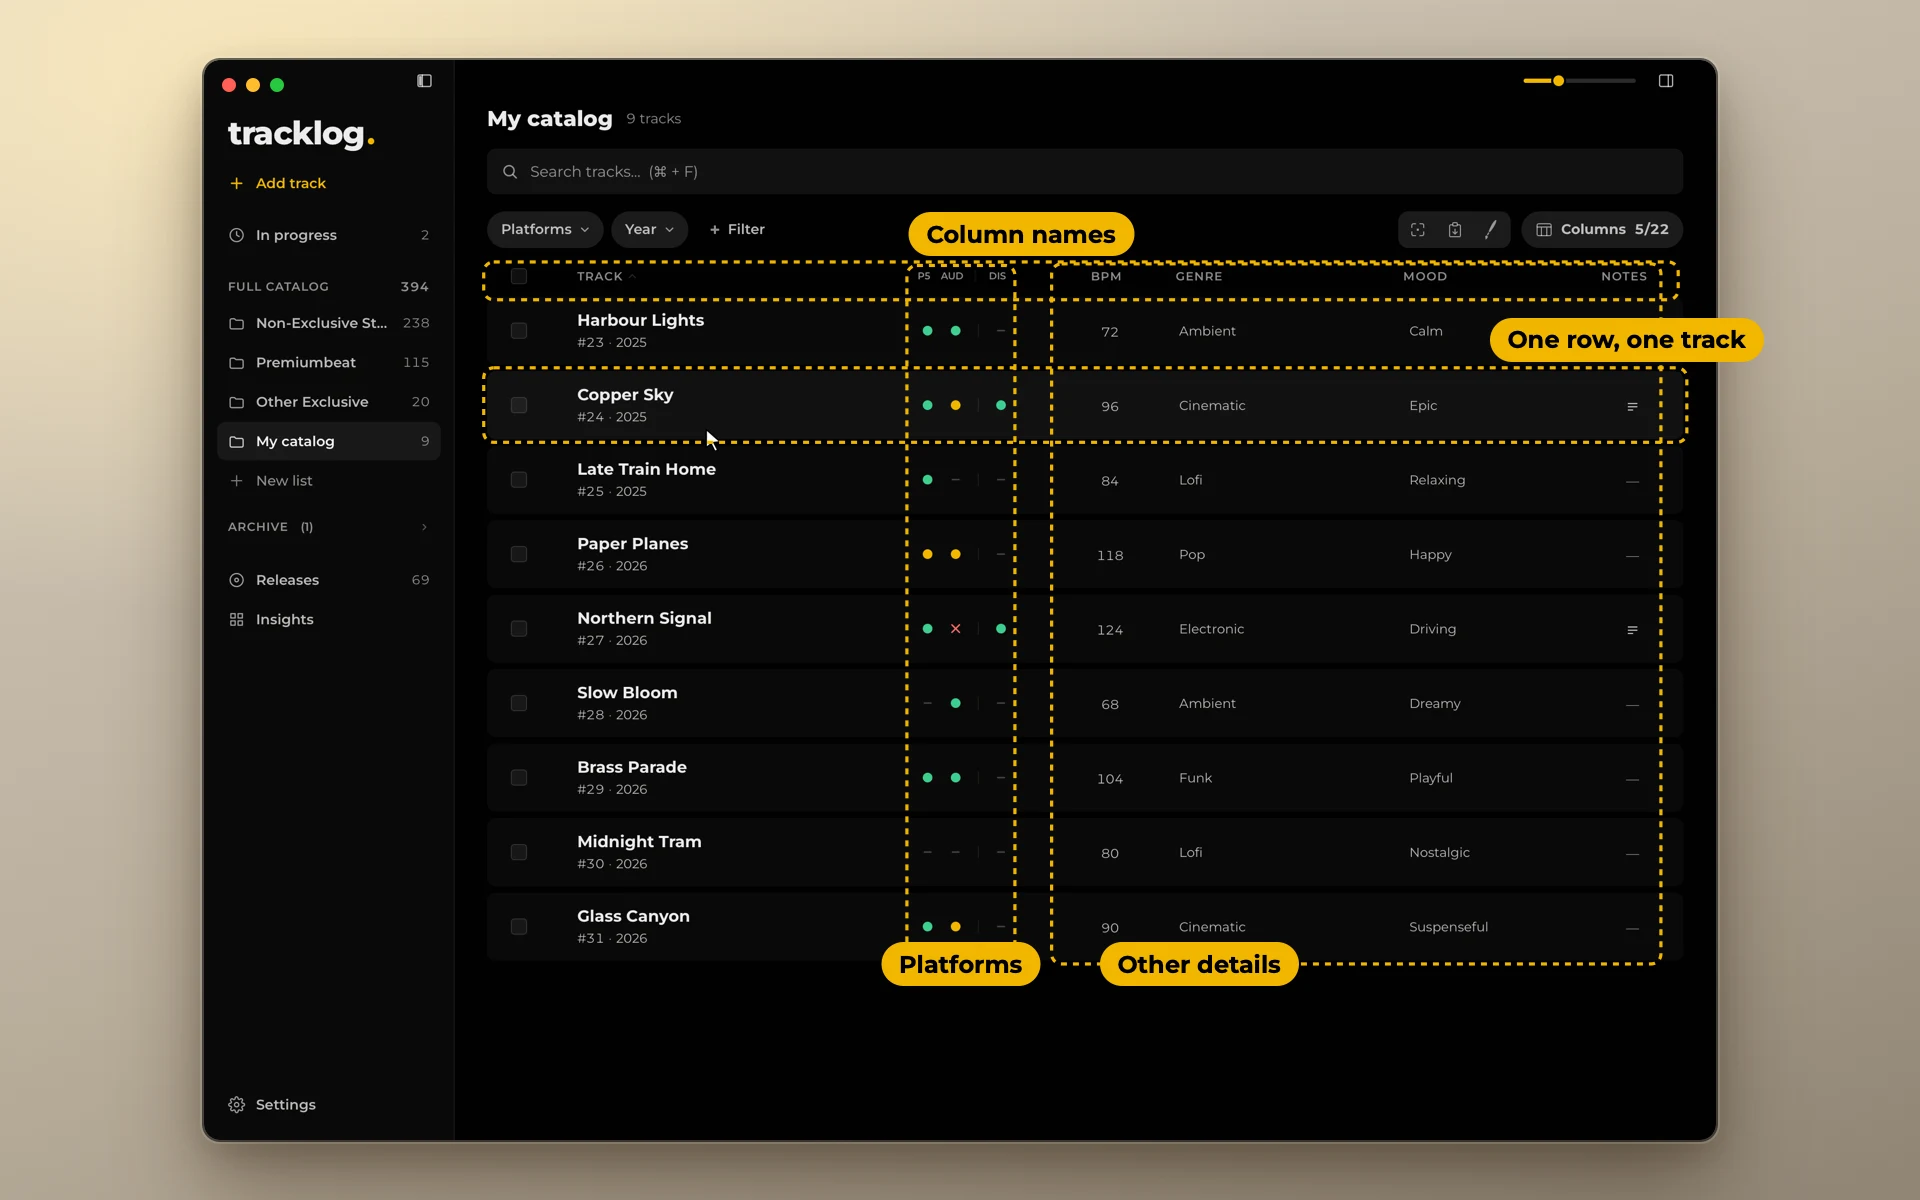Check the Harbour Lights row checkbox

(x=519, y=331)
